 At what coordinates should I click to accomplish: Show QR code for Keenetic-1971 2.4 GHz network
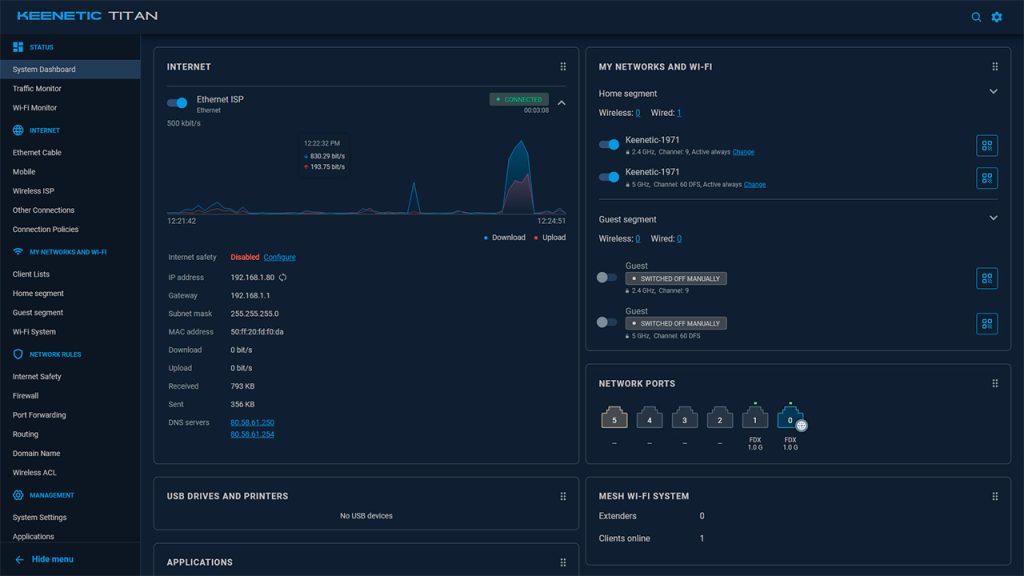coord(987,145)
